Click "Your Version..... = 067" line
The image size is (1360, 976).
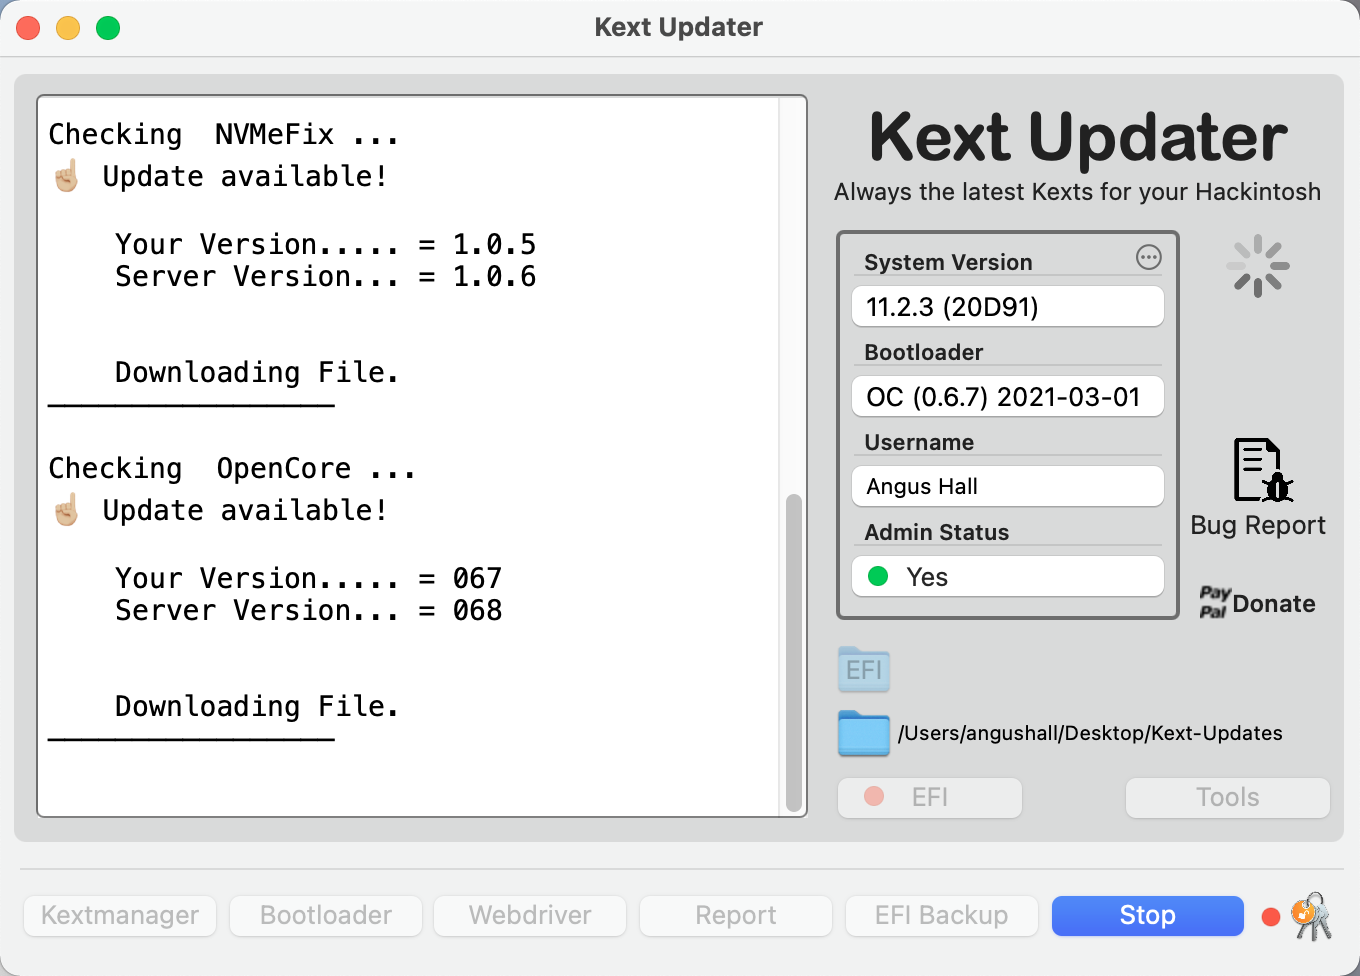309,578
